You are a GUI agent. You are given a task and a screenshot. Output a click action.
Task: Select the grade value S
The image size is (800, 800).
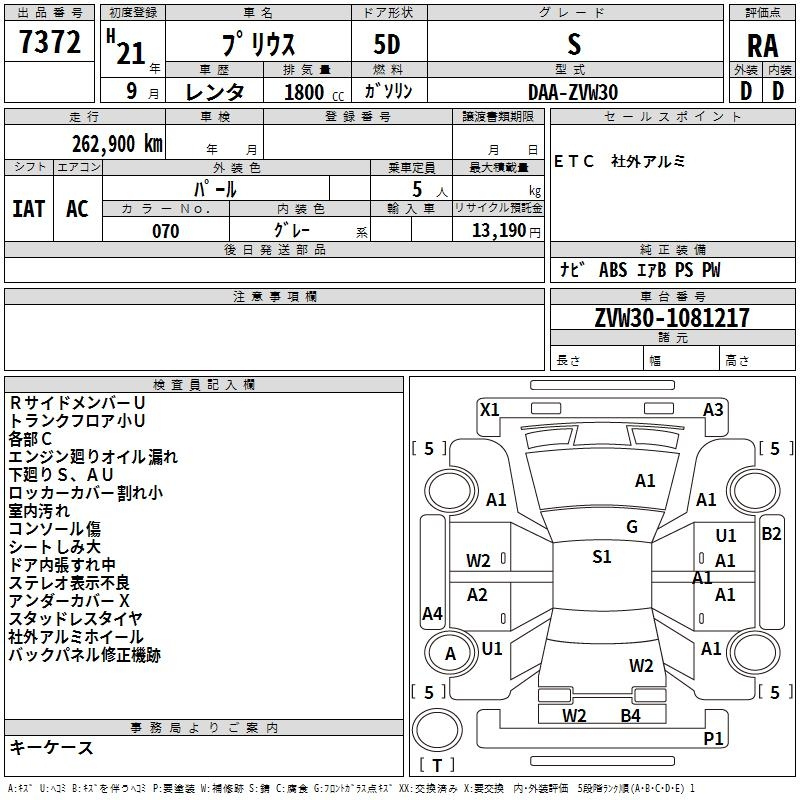point(574,44)
